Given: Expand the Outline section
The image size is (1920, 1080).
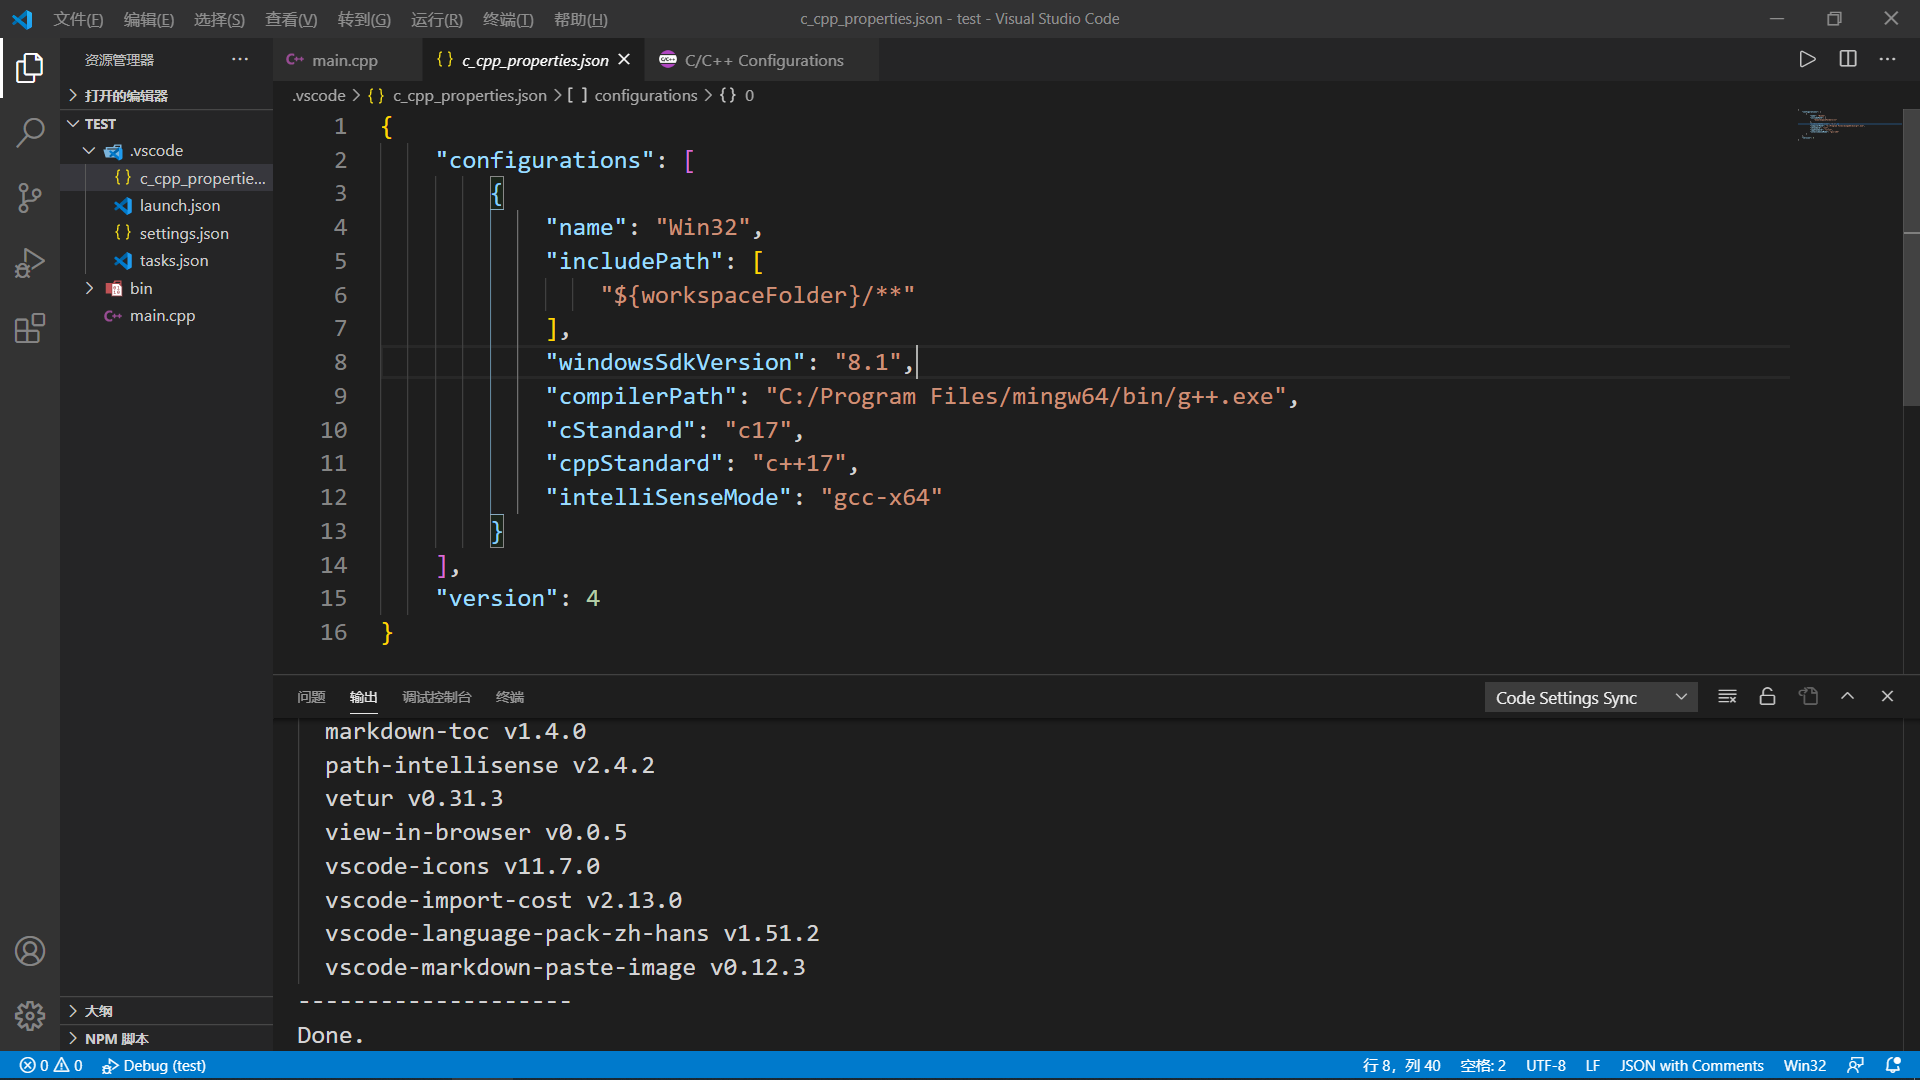Looking at the screenshot, I should [x=167, y=1011].
